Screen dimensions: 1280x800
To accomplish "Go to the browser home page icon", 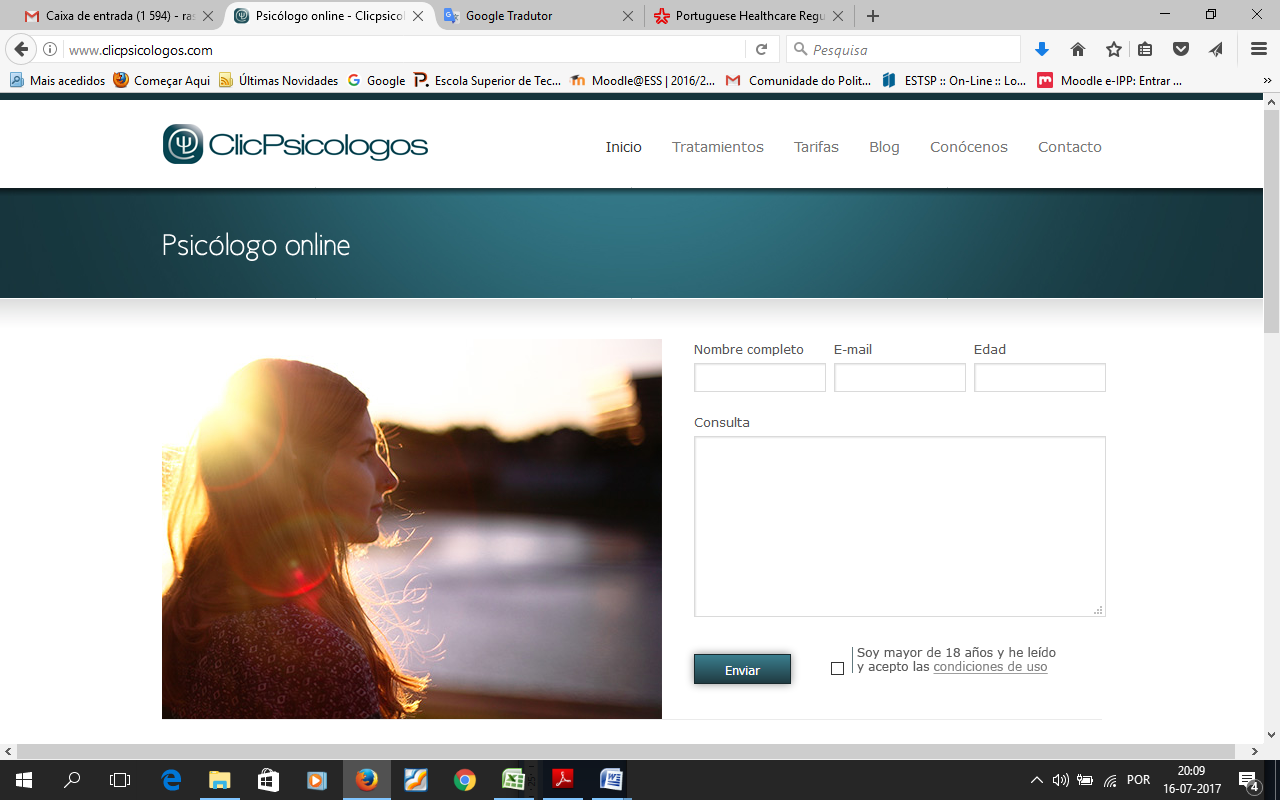I will [1078, 50].
